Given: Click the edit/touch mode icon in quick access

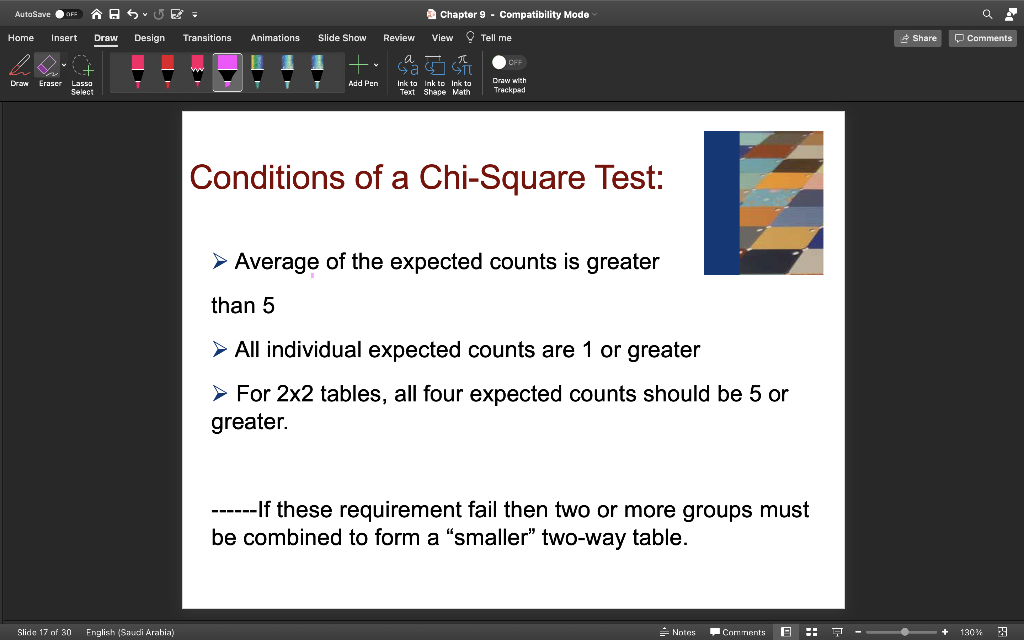Looking at the screenshot, I should pyautogui.click(x=176, y=14).
